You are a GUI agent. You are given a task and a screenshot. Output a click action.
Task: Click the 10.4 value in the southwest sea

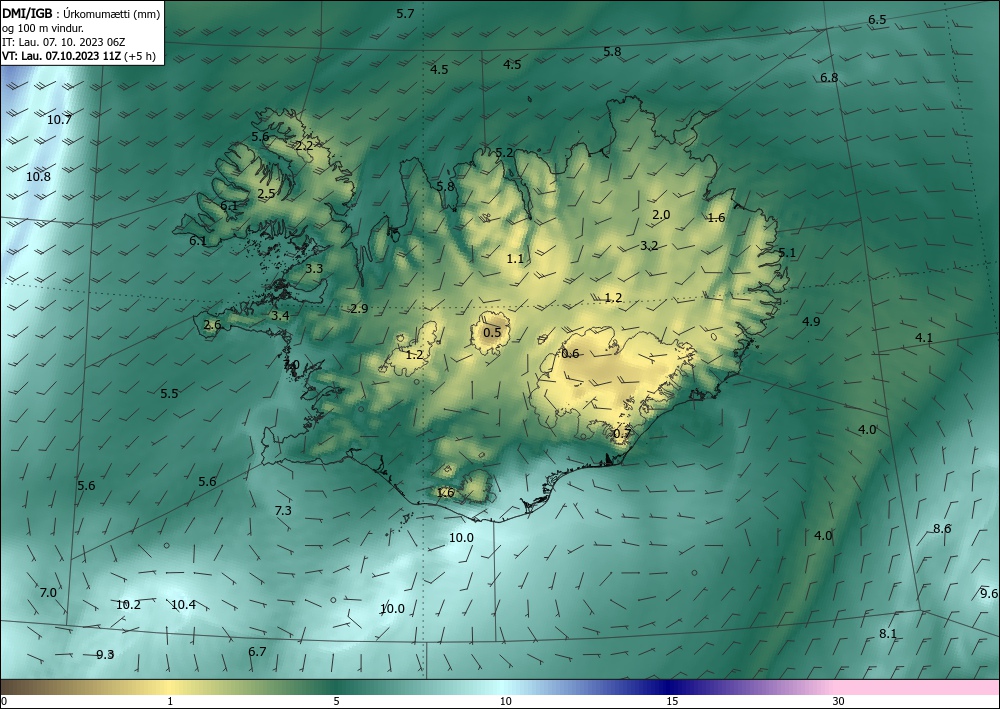click(184, 605)
